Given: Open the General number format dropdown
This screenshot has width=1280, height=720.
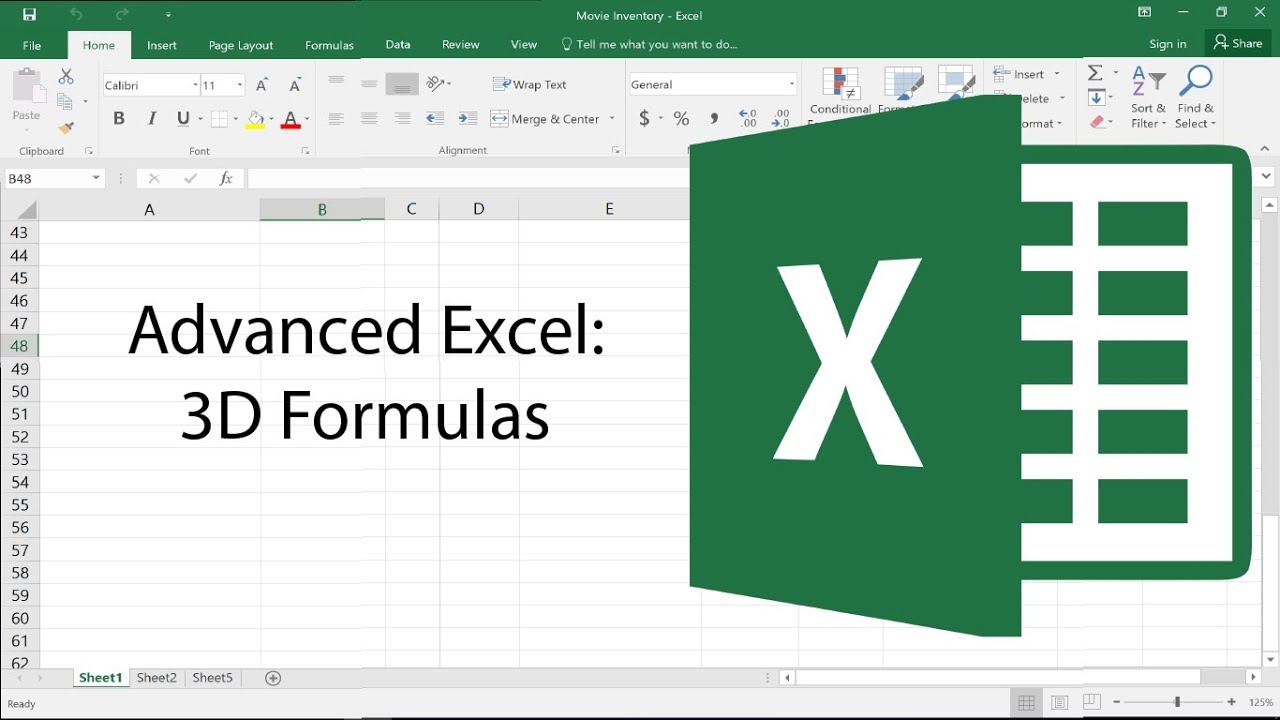Looking at the screenshot, I should pos(788,84).
